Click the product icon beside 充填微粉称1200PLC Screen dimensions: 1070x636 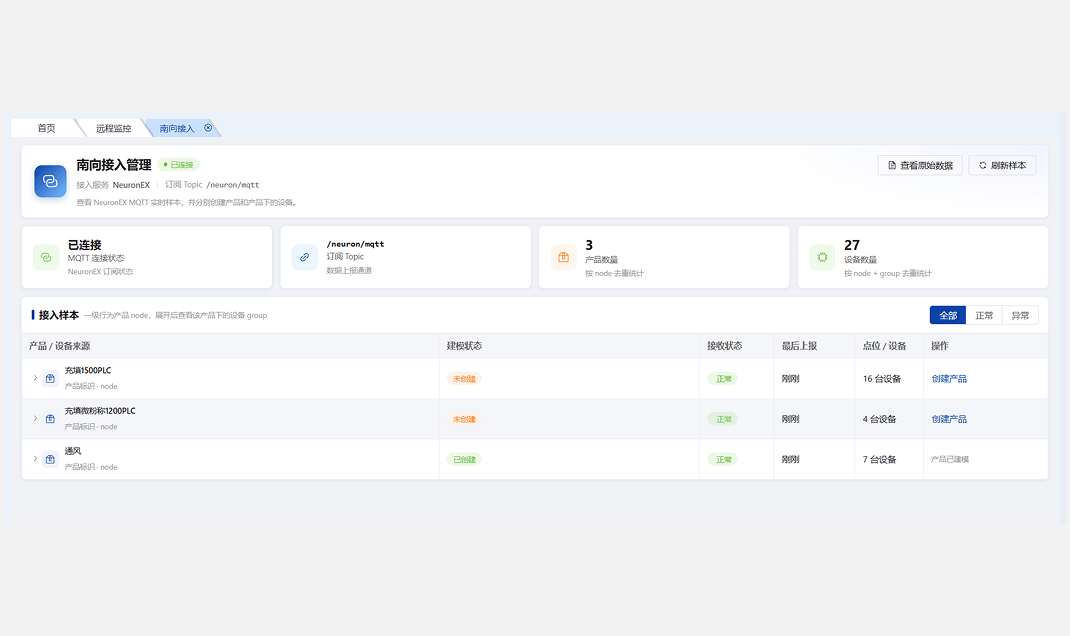(x=50, y=418)
